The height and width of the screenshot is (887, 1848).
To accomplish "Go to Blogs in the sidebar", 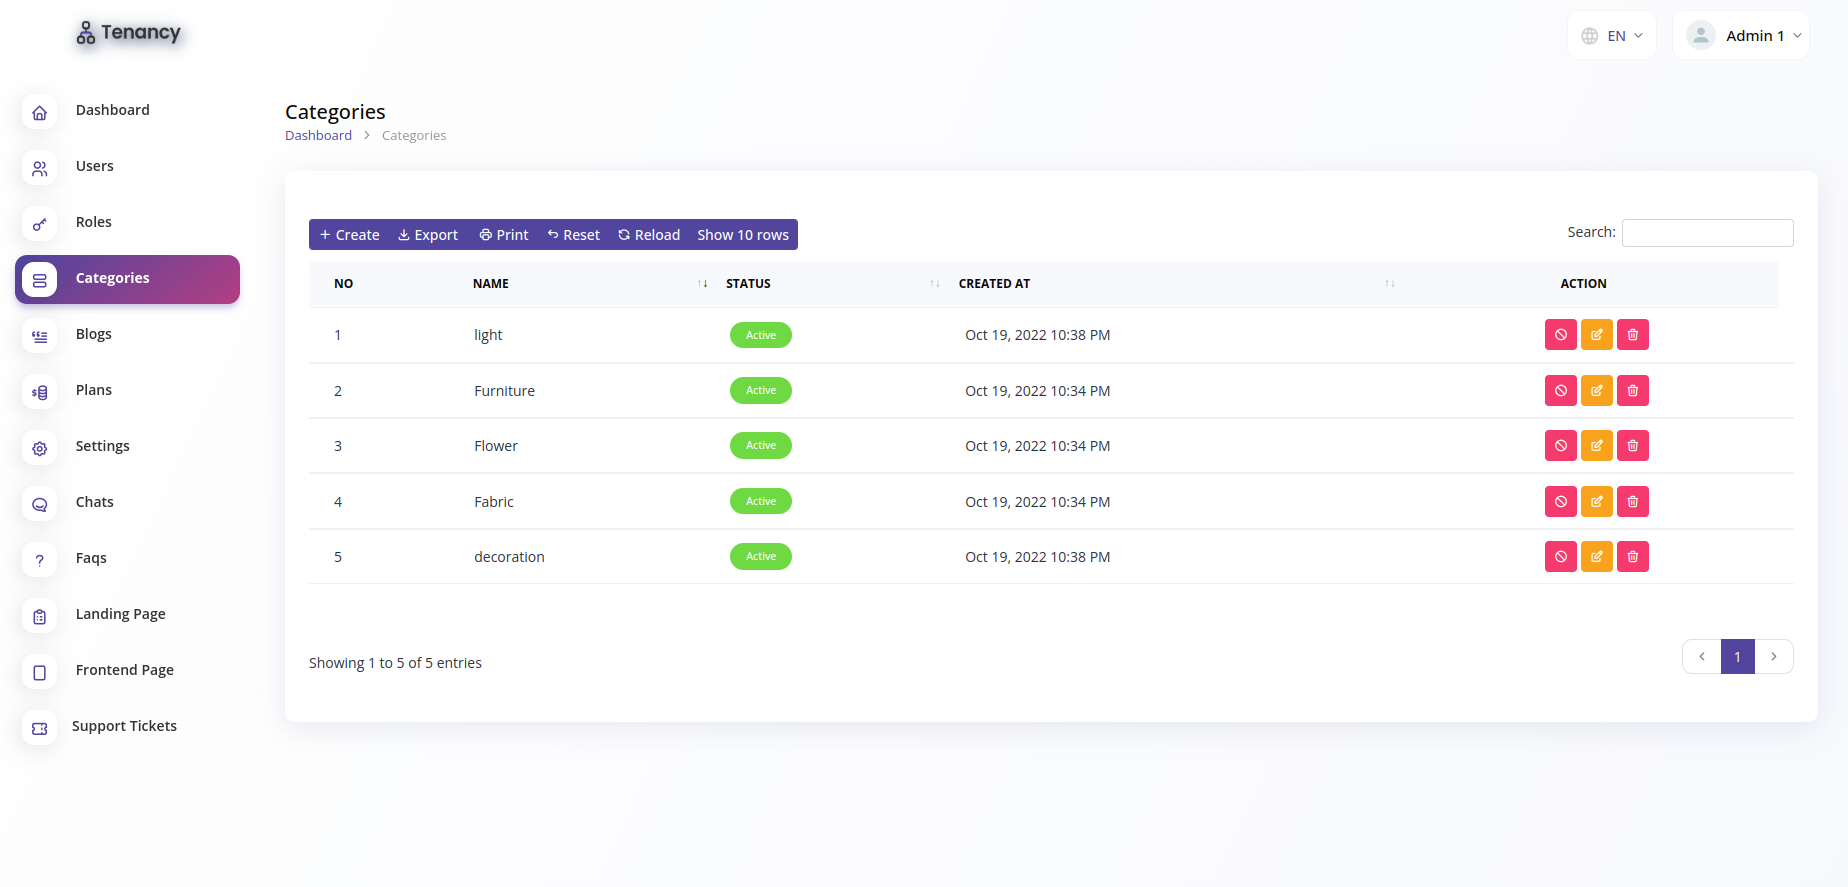I will [94, 334].
